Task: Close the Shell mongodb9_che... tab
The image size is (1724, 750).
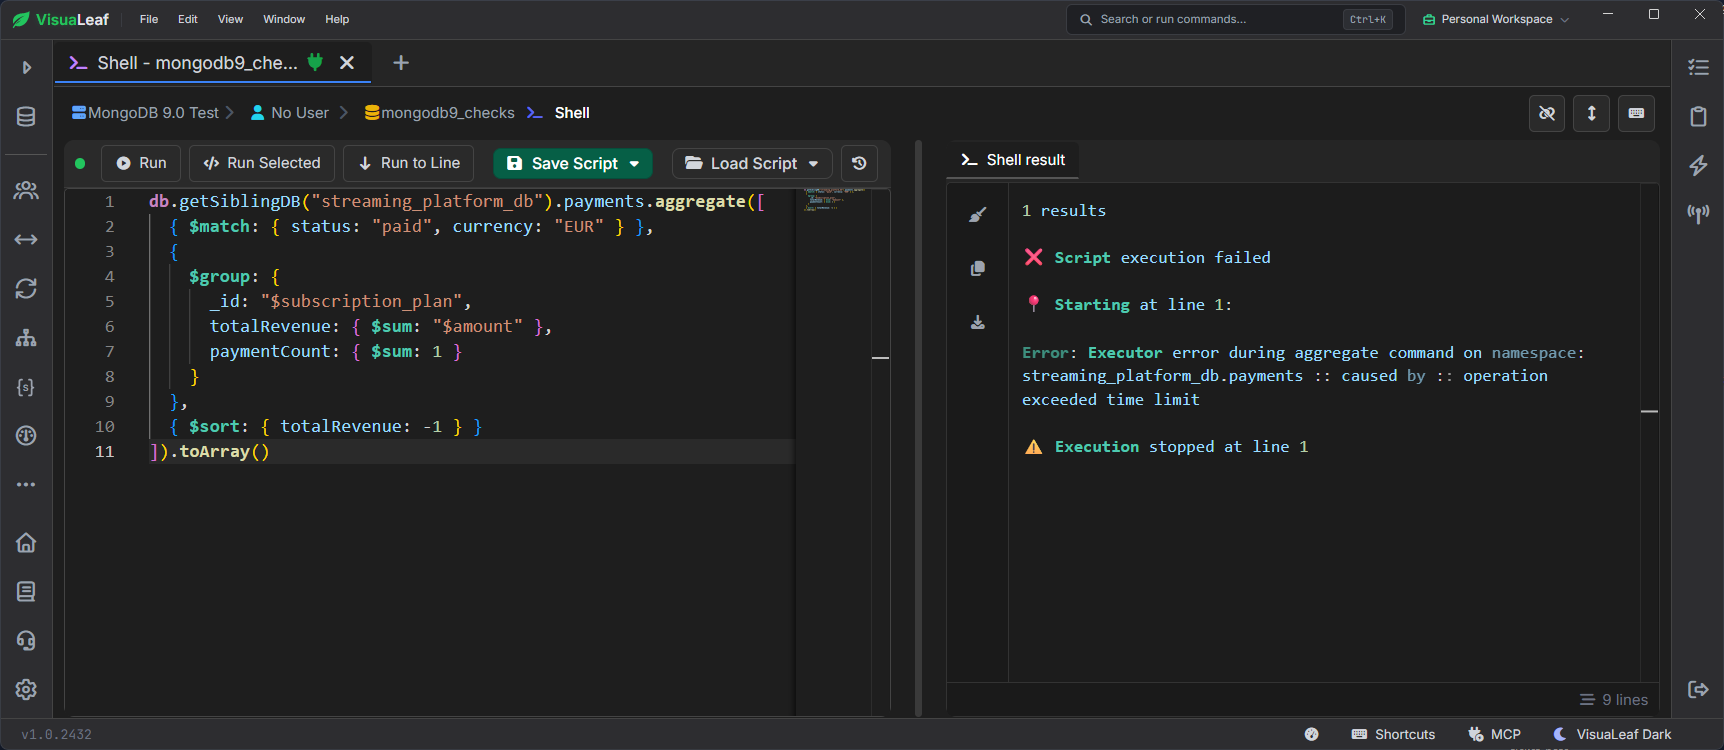Action: pos(347,63)
